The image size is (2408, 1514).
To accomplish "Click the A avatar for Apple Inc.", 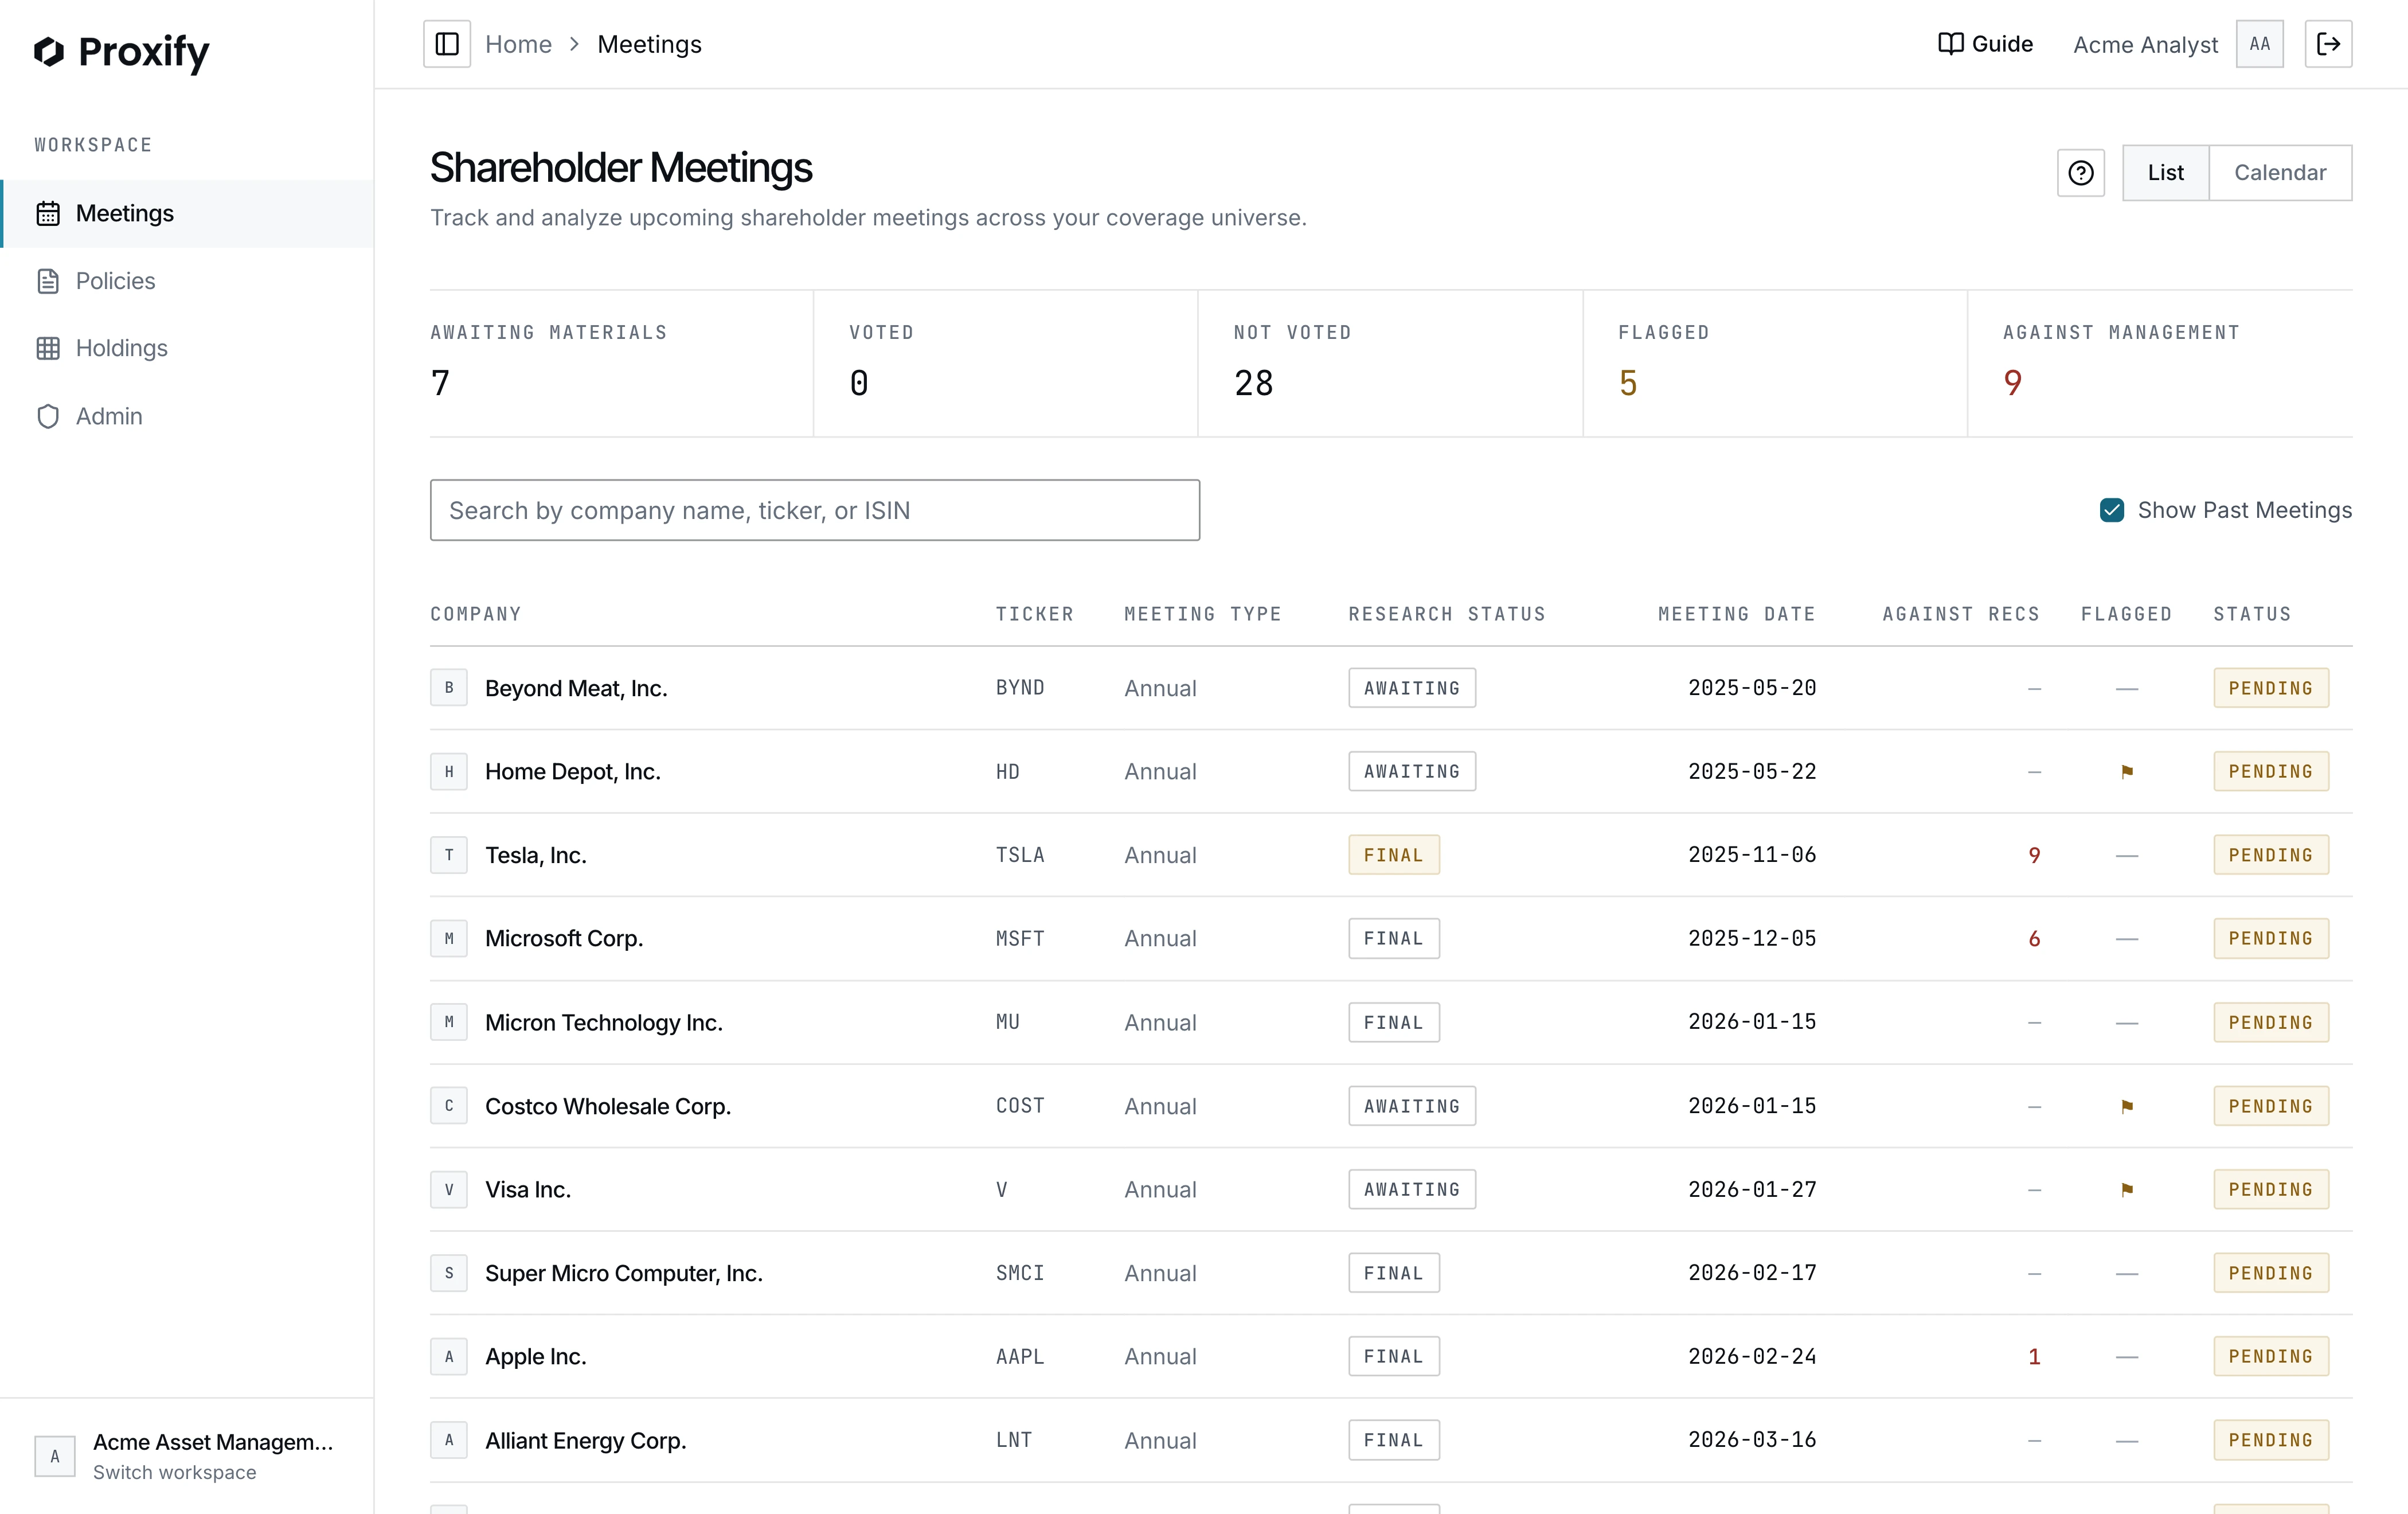I will pos(449,1356).
